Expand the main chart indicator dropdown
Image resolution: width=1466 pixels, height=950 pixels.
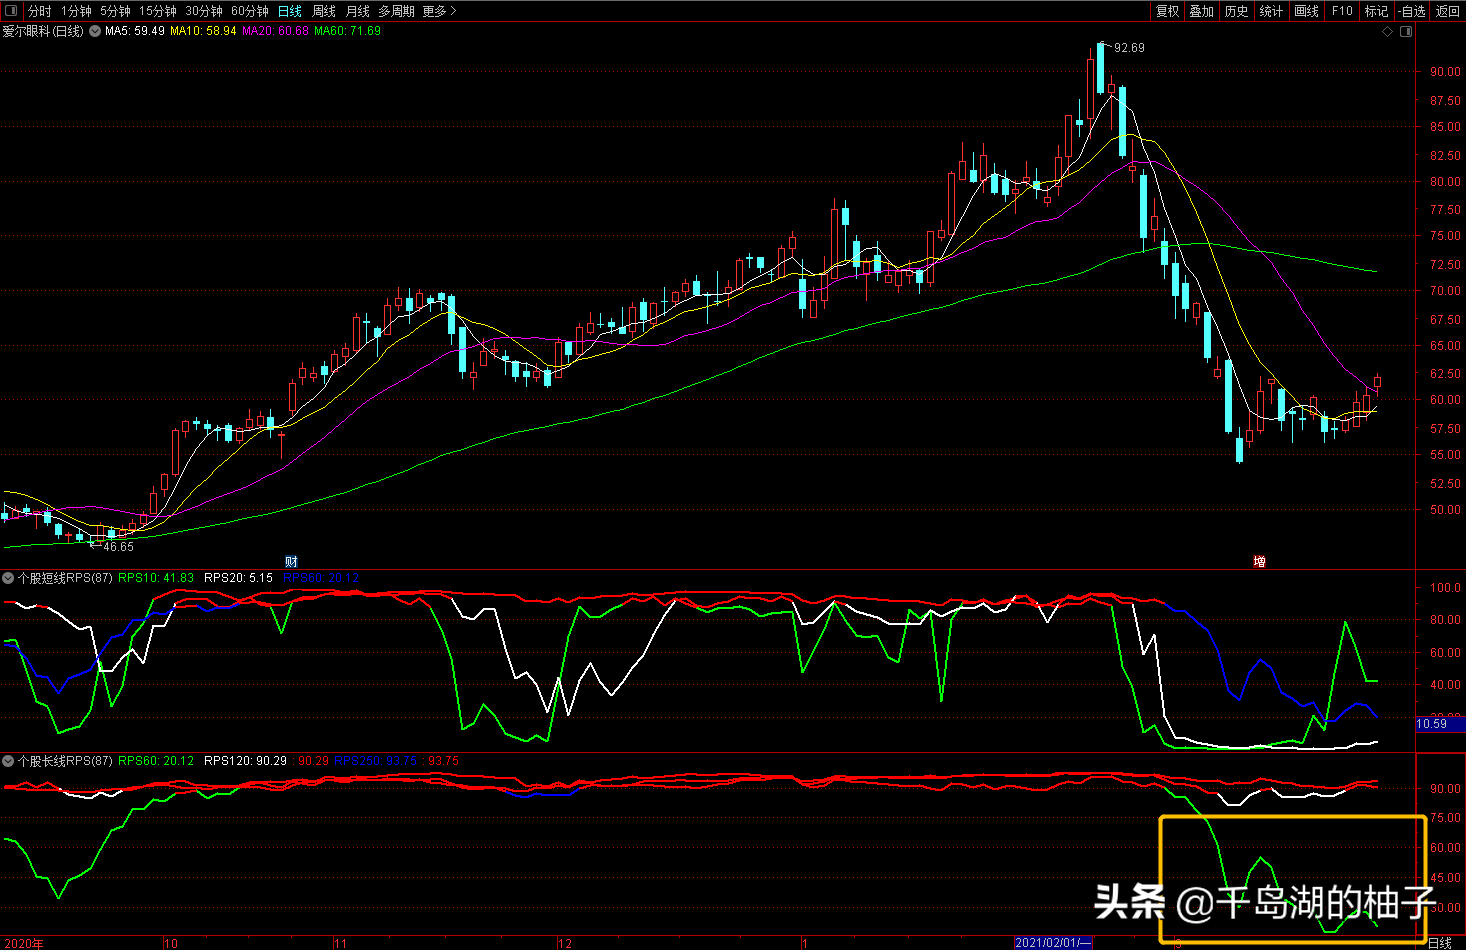coord(95,31)
